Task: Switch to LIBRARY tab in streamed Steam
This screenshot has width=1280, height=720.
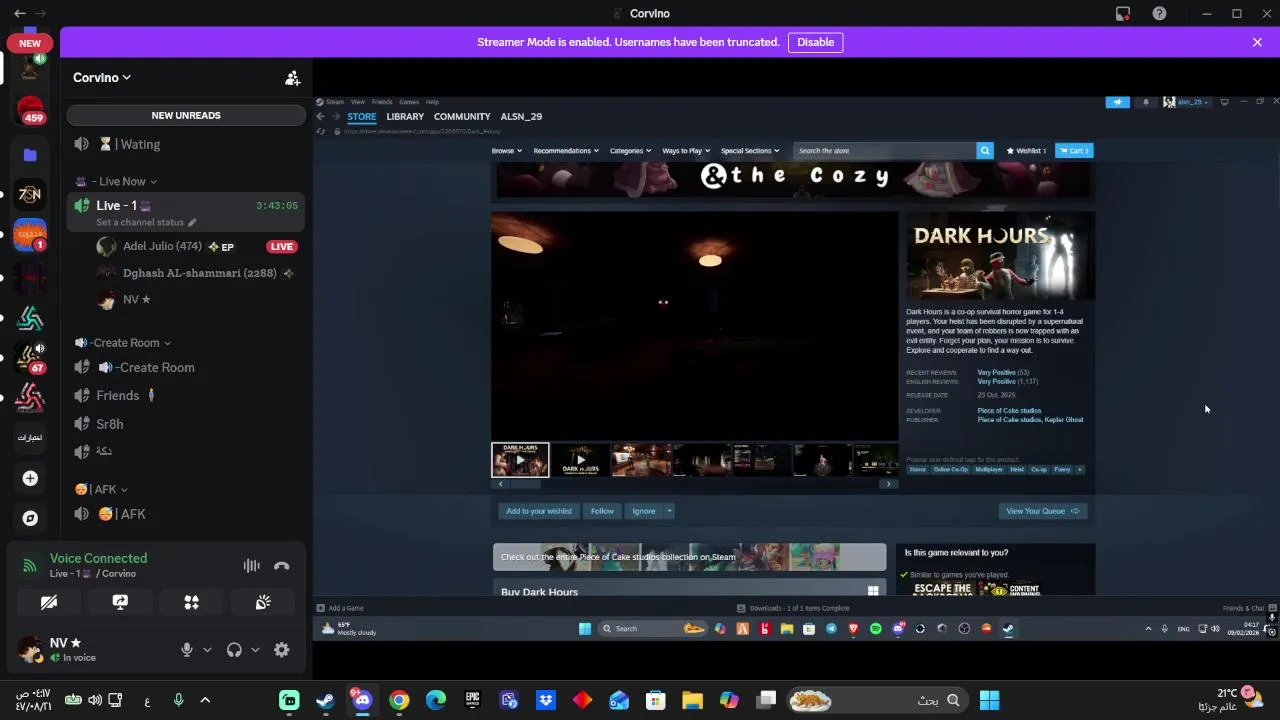Action: (x=405, y=116)
